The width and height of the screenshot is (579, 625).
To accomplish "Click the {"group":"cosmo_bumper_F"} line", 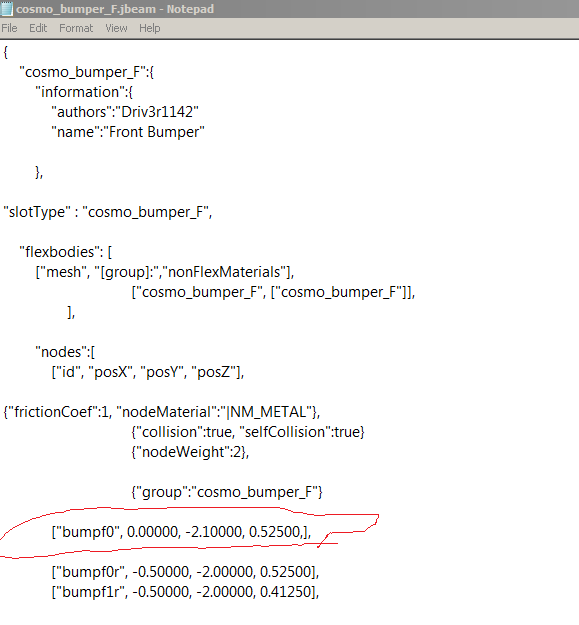I will click(x=227, y=492).
